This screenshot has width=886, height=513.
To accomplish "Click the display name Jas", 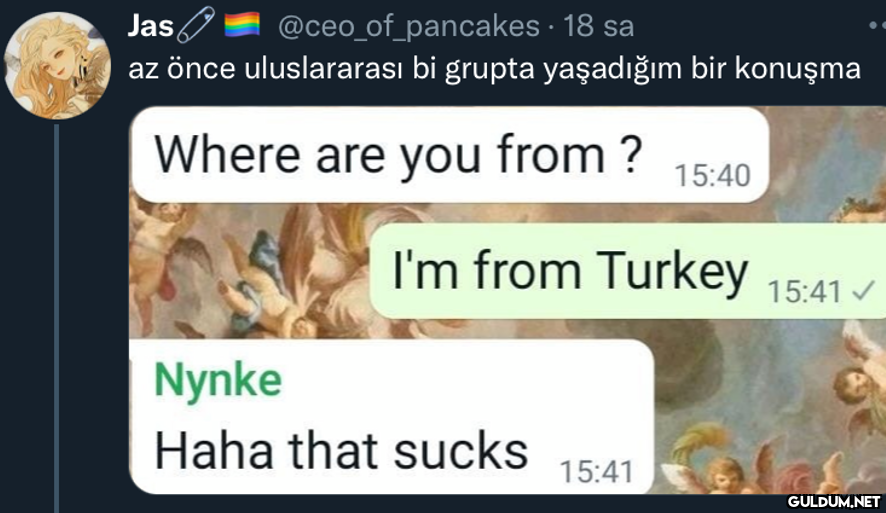I will [x=150, y=26].
